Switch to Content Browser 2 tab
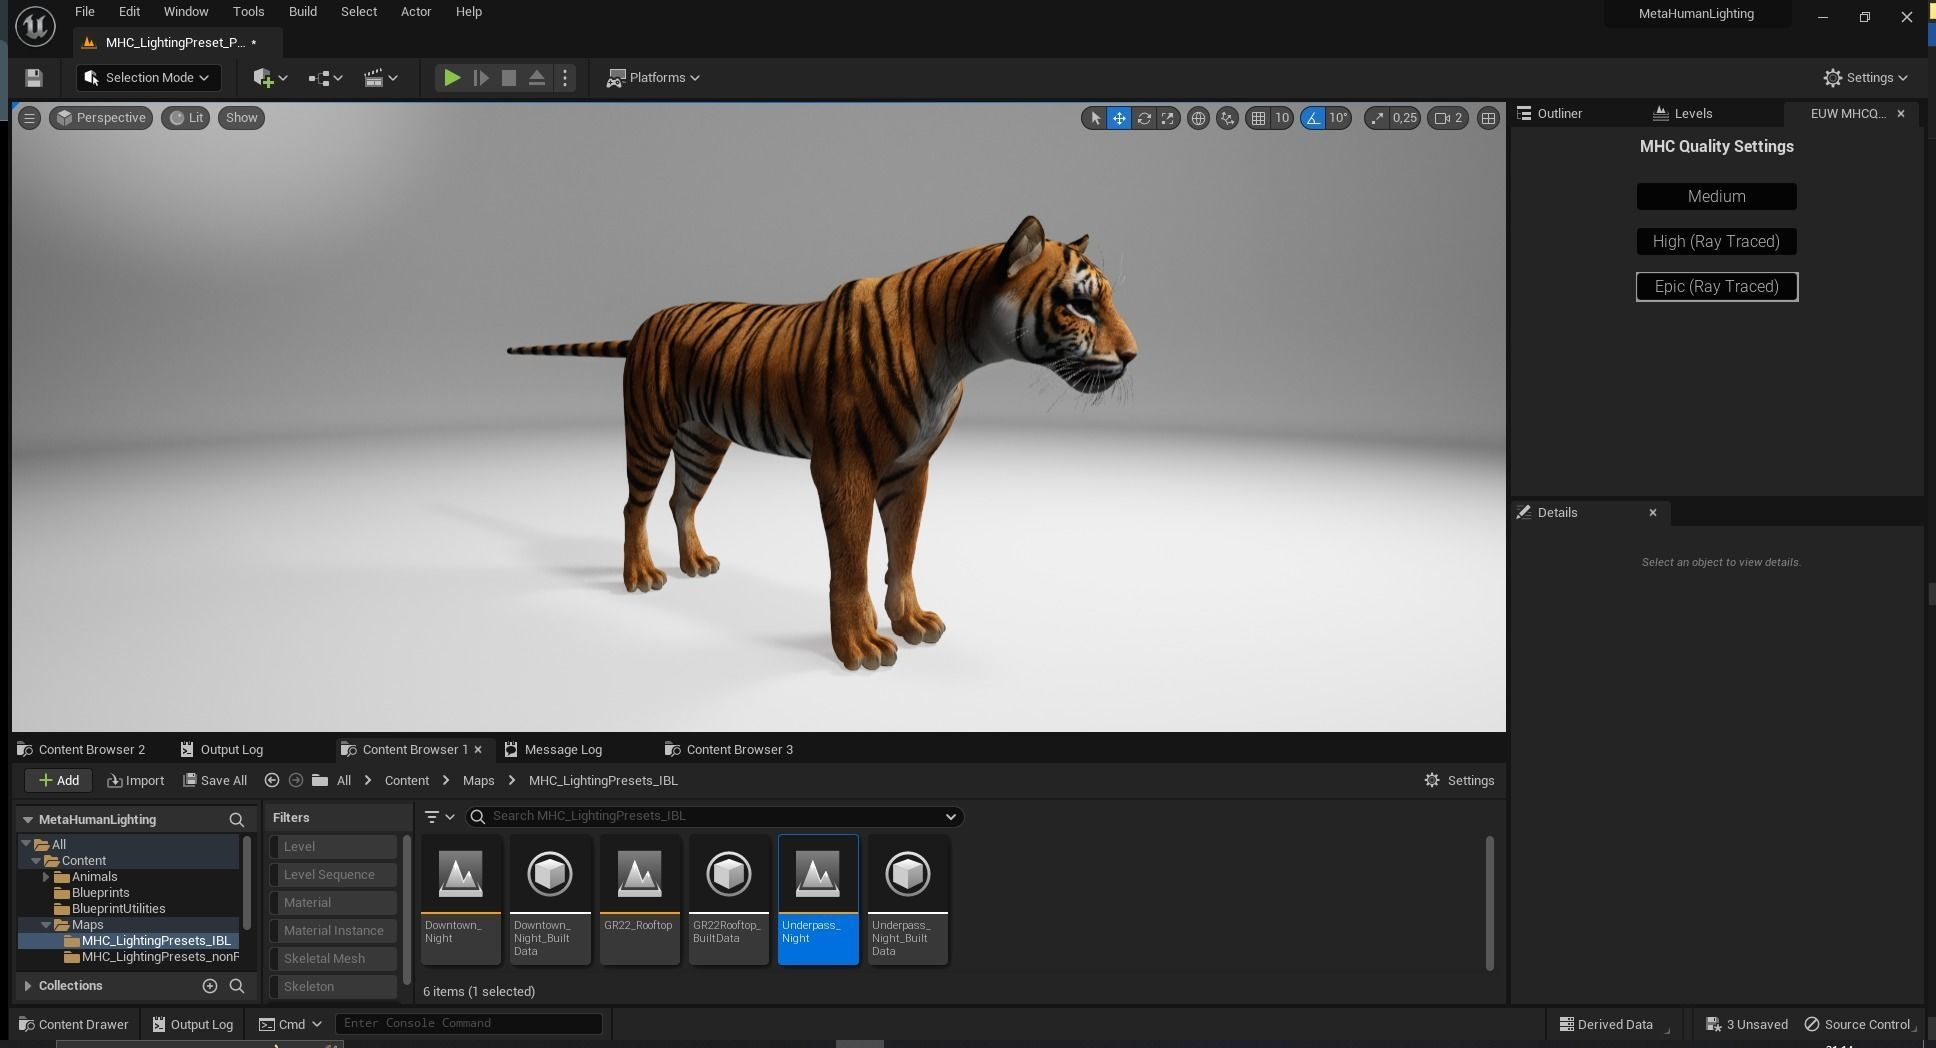 [x=82, y=749]
